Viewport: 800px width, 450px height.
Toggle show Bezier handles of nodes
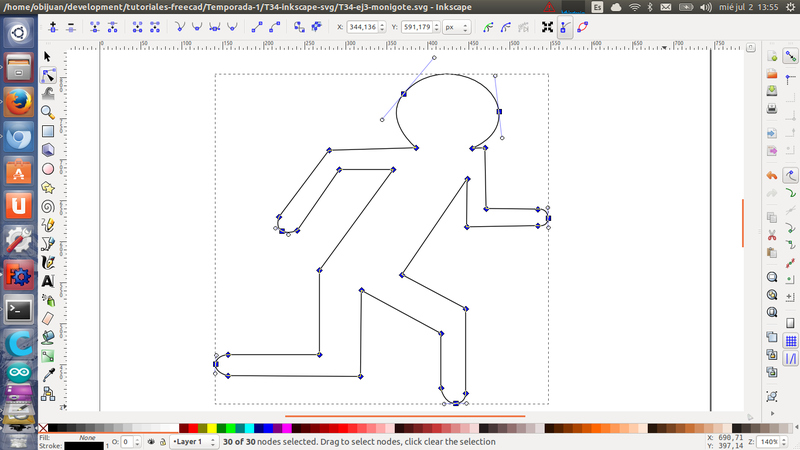(565, 28)
